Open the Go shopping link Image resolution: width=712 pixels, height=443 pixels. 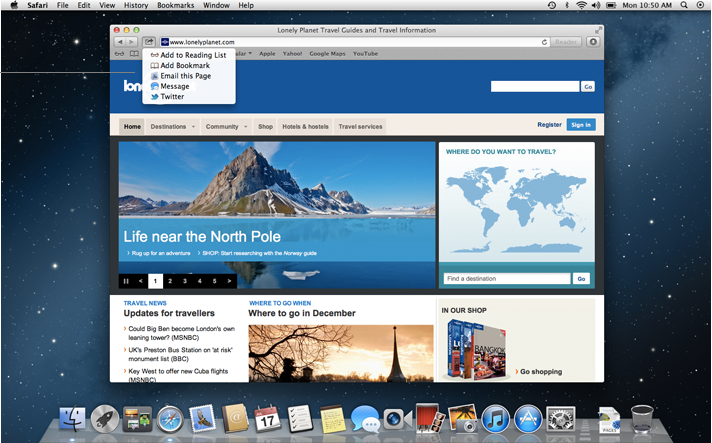tap(540, 371)
